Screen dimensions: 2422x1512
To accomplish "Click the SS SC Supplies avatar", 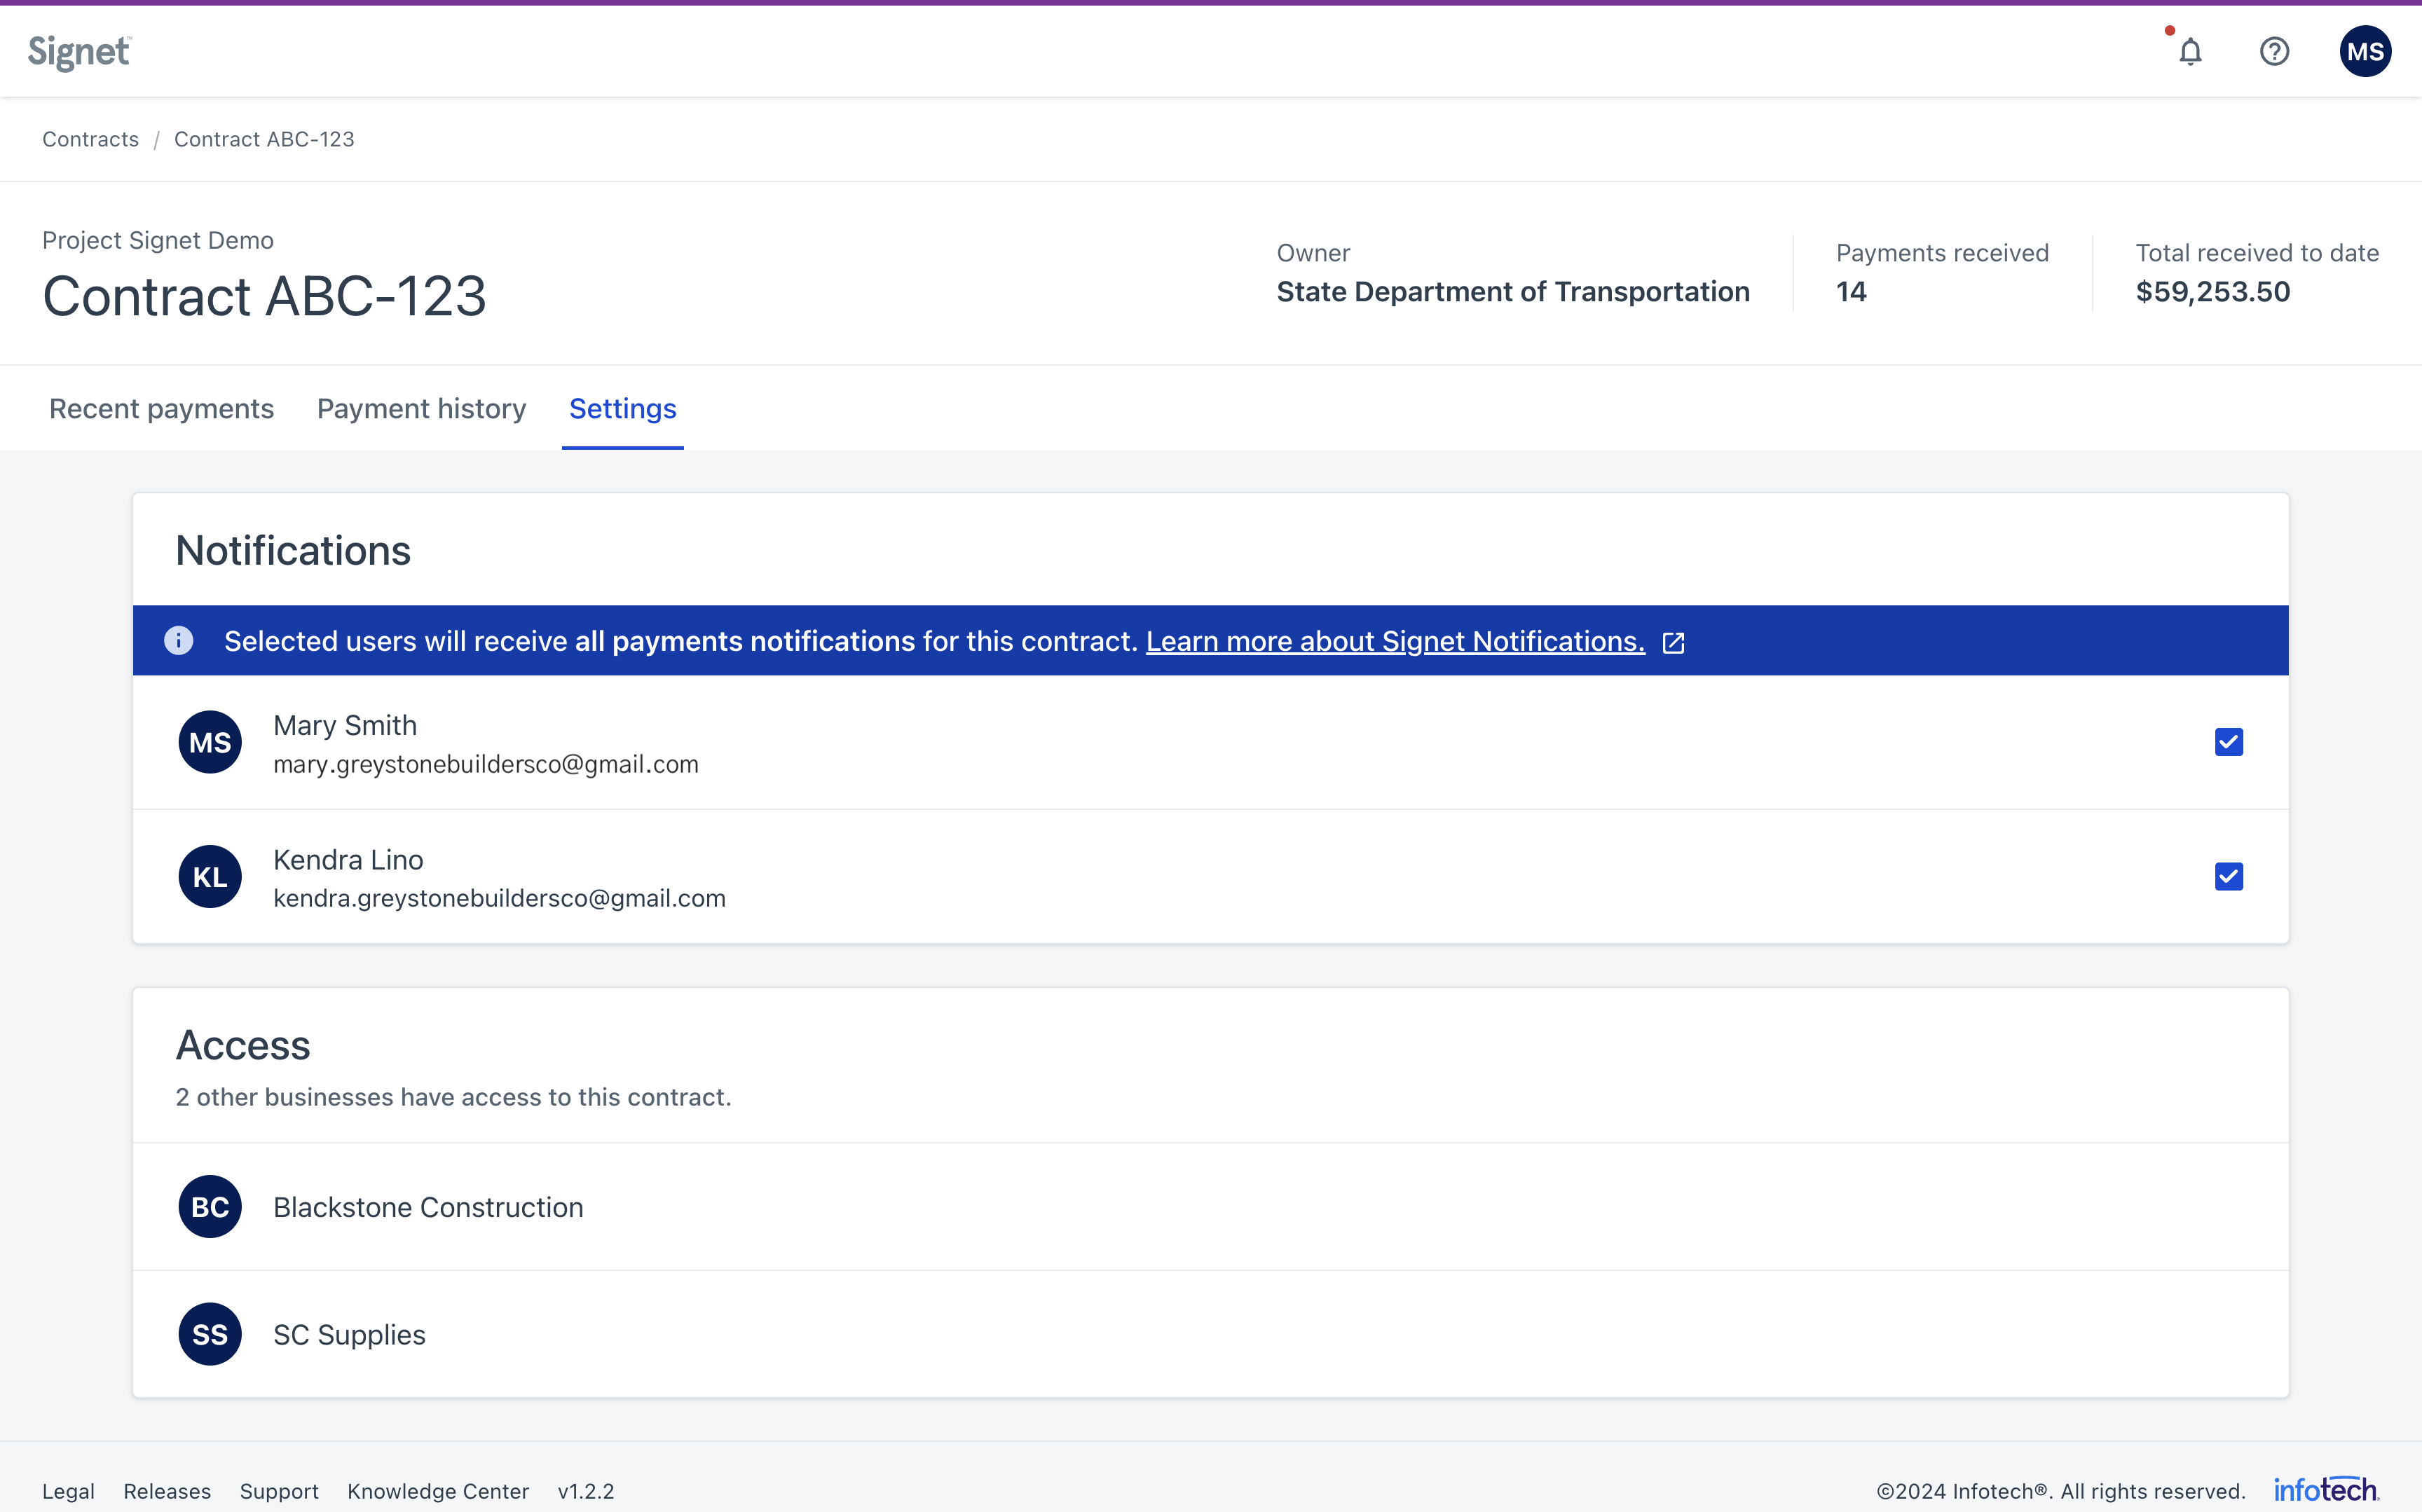I will pos(210,1334).
